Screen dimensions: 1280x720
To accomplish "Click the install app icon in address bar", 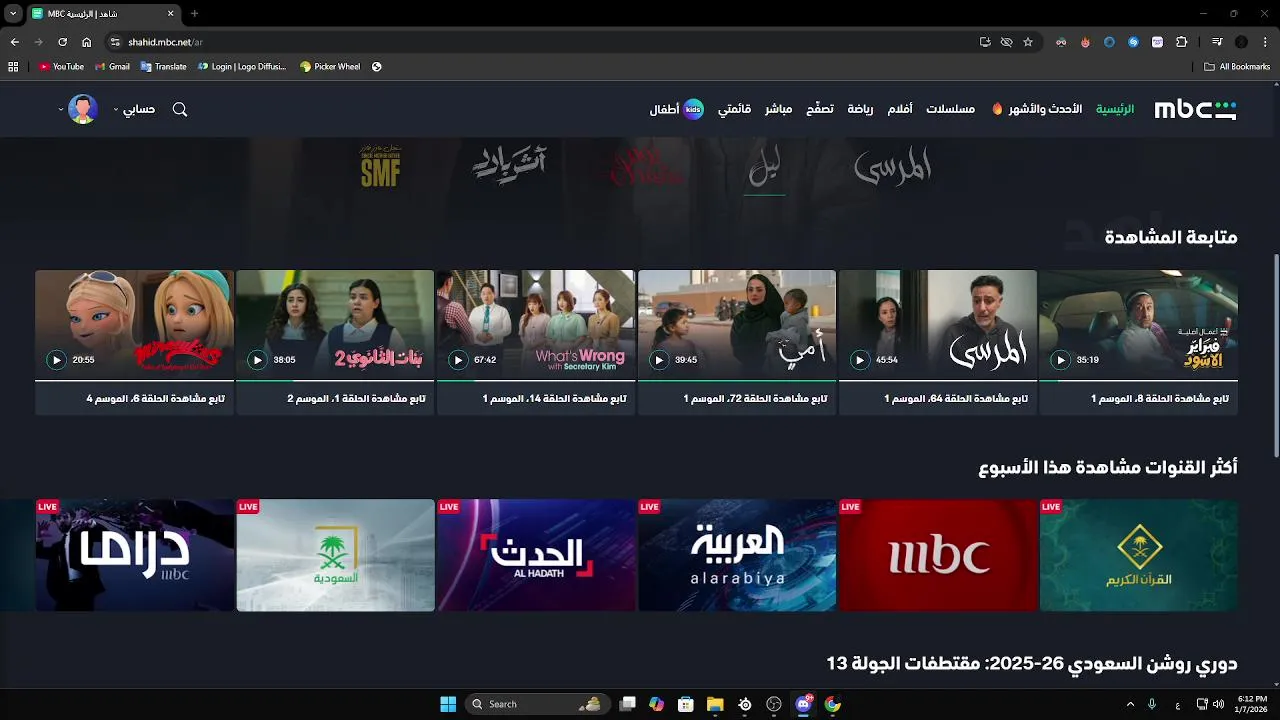I will (x=985, y=42).
